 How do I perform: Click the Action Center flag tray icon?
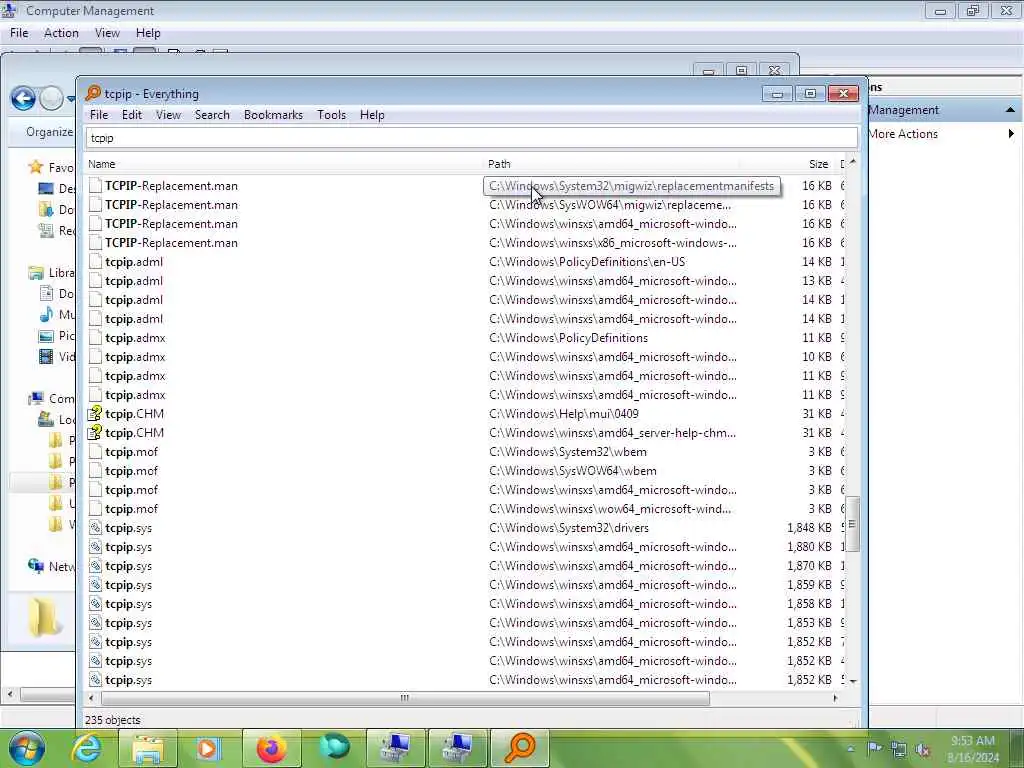coord(875,749)
